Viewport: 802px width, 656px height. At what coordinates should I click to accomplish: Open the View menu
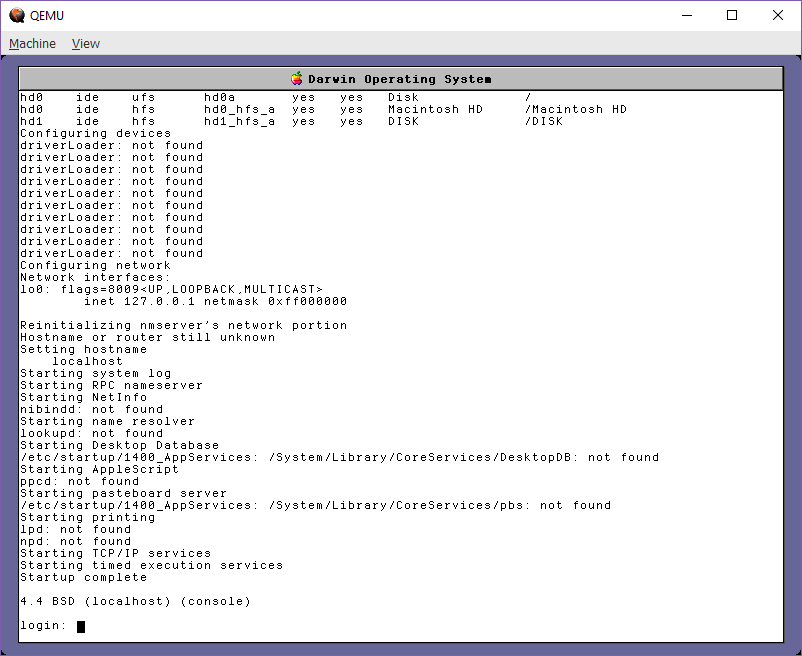click(x=86, y=43)
